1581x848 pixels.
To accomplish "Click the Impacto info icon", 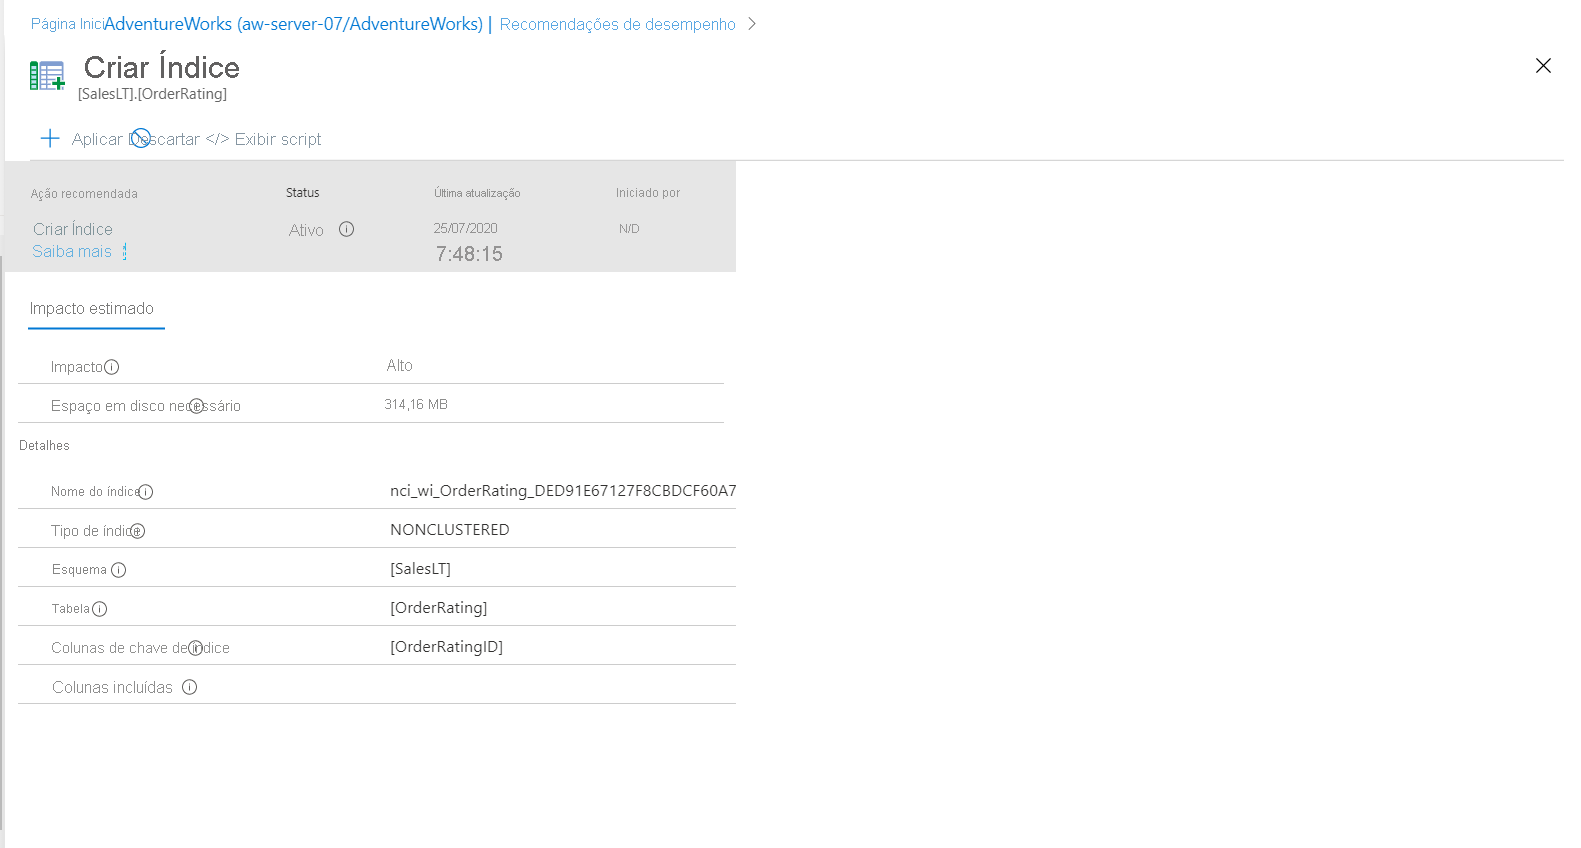I will (112, 367).
